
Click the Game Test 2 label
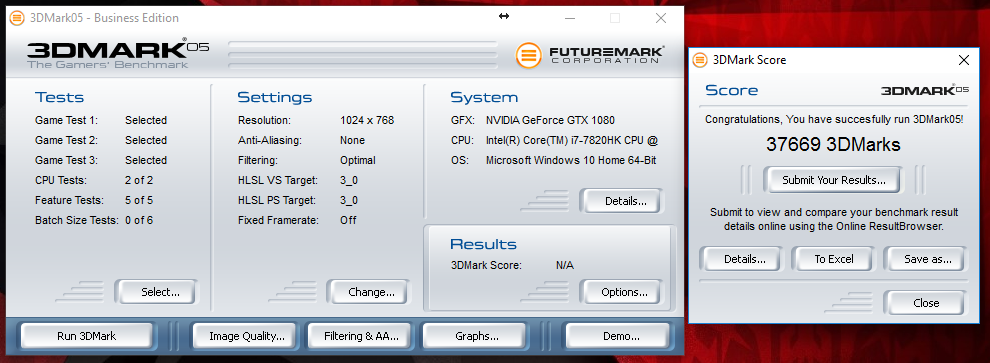(67, 140)
